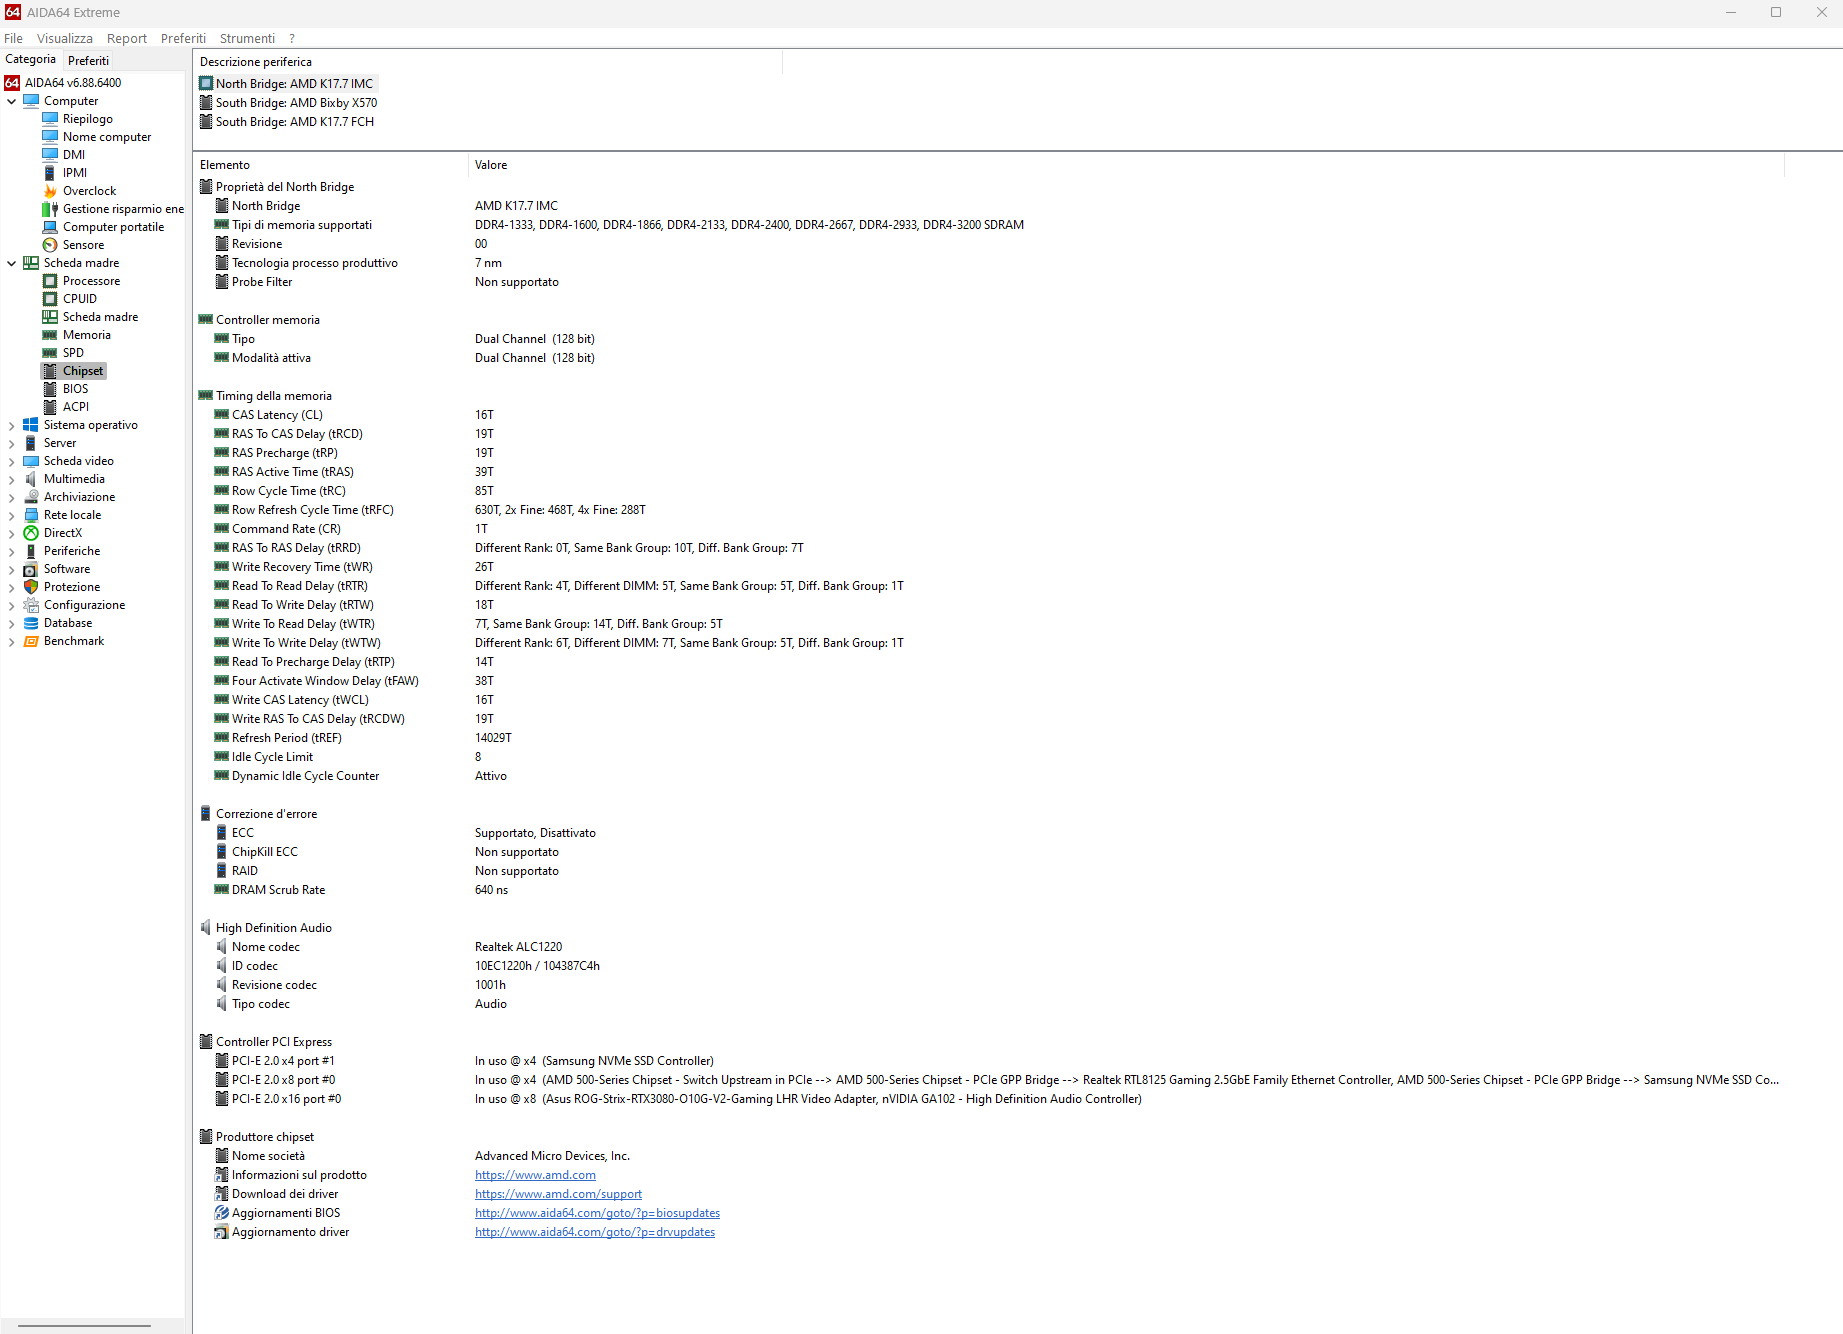This screenshot has height=1334, width=1843.
Task: Switch to the Categoria tab
Action: [31, 60]
